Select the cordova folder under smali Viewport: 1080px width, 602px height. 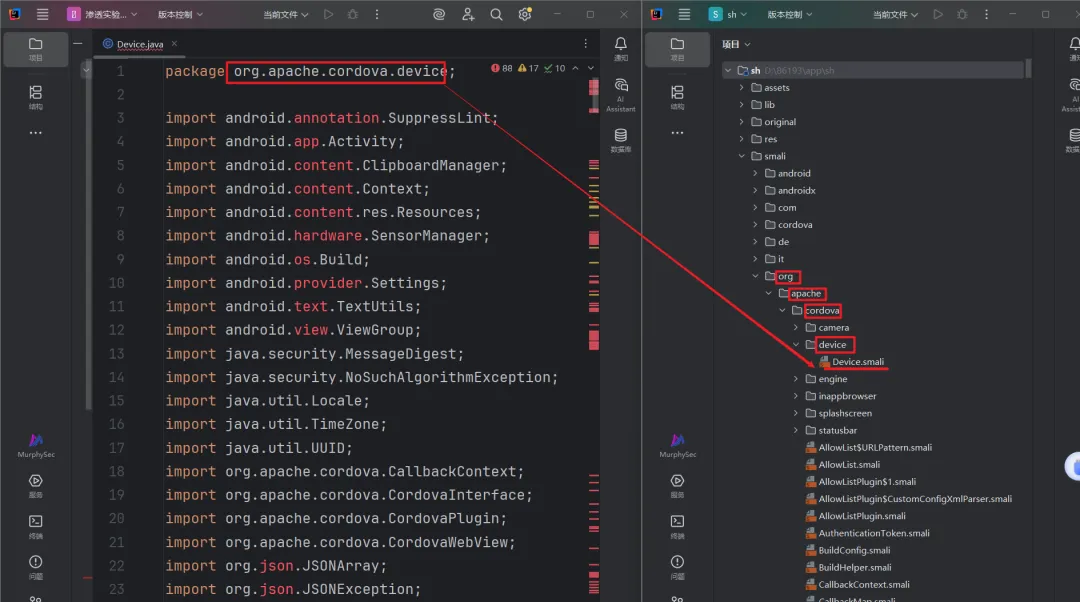[789, 225]
